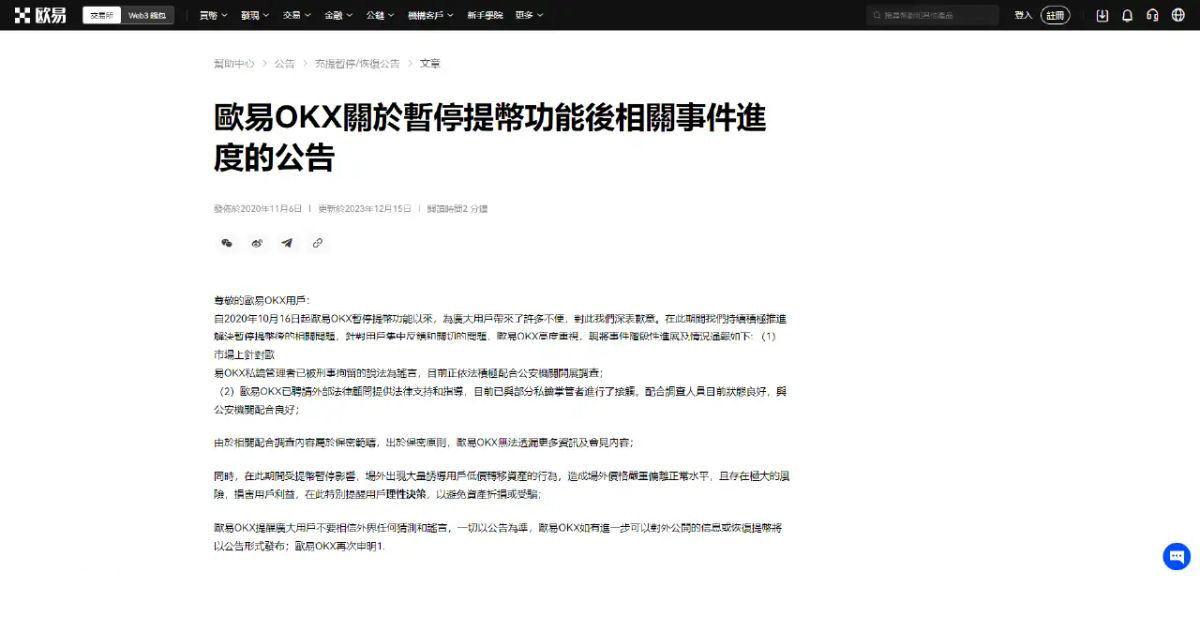Click the paragraph starting 由於相關配合調查內容
Image resolution: width=1200 pixels, height=617 pixels.
[423, 442]
